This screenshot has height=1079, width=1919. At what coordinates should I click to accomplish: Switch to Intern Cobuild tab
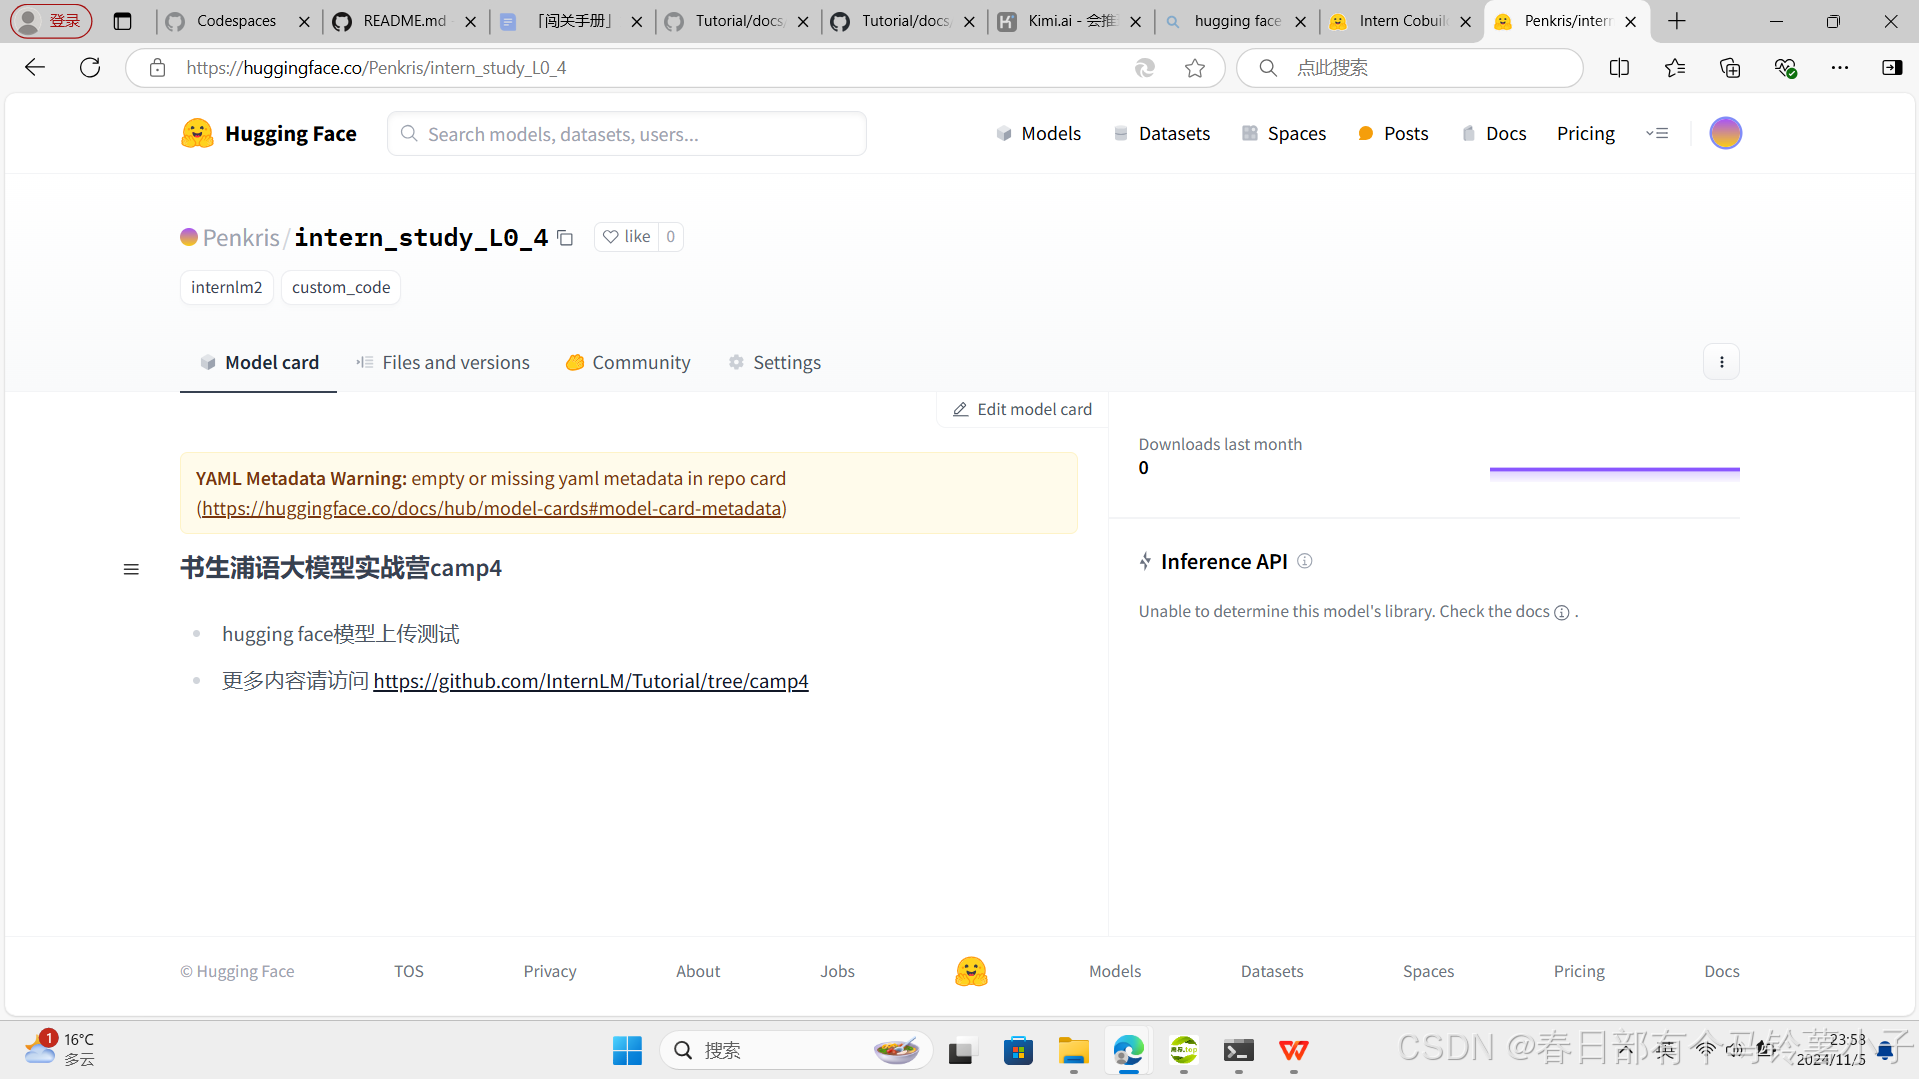(1401, 21)
